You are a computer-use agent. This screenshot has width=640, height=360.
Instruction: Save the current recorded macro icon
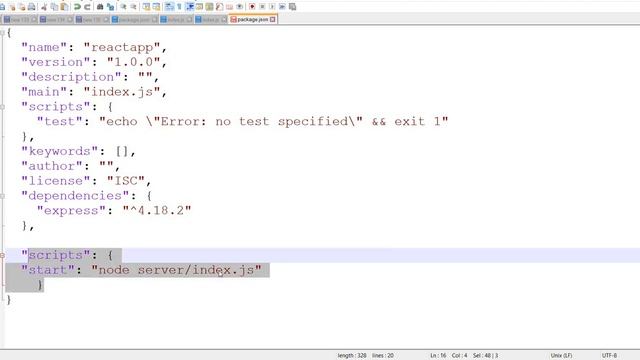[292, 7]
